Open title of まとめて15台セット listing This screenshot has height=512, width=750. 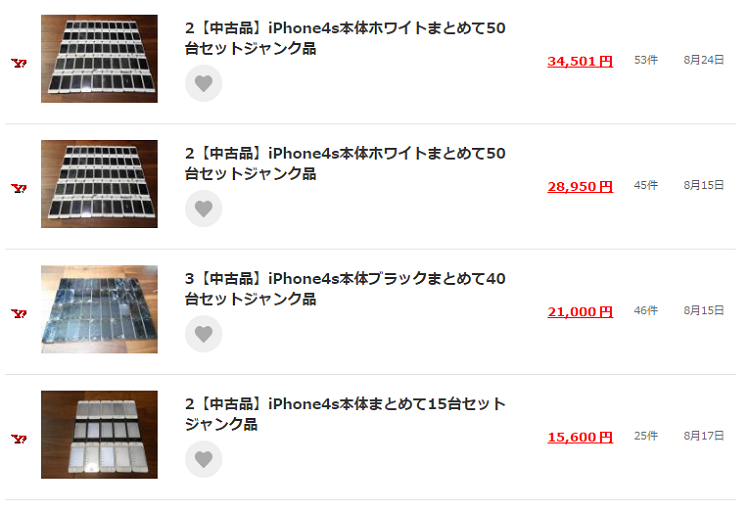click(345, 414)
